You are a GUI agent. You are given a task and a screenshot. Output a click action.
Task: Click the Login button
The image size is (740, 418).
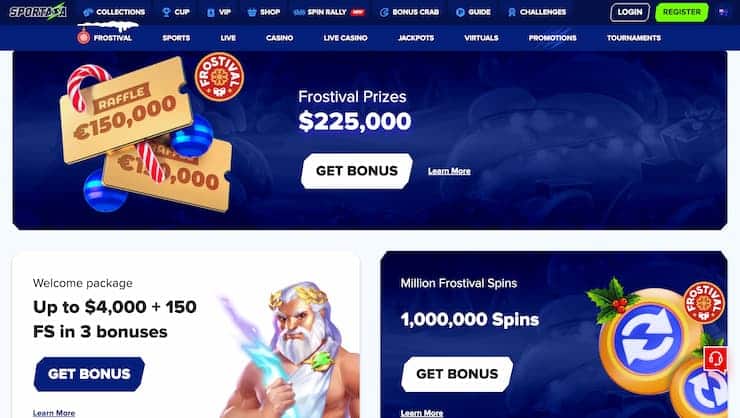coord(630,12)
